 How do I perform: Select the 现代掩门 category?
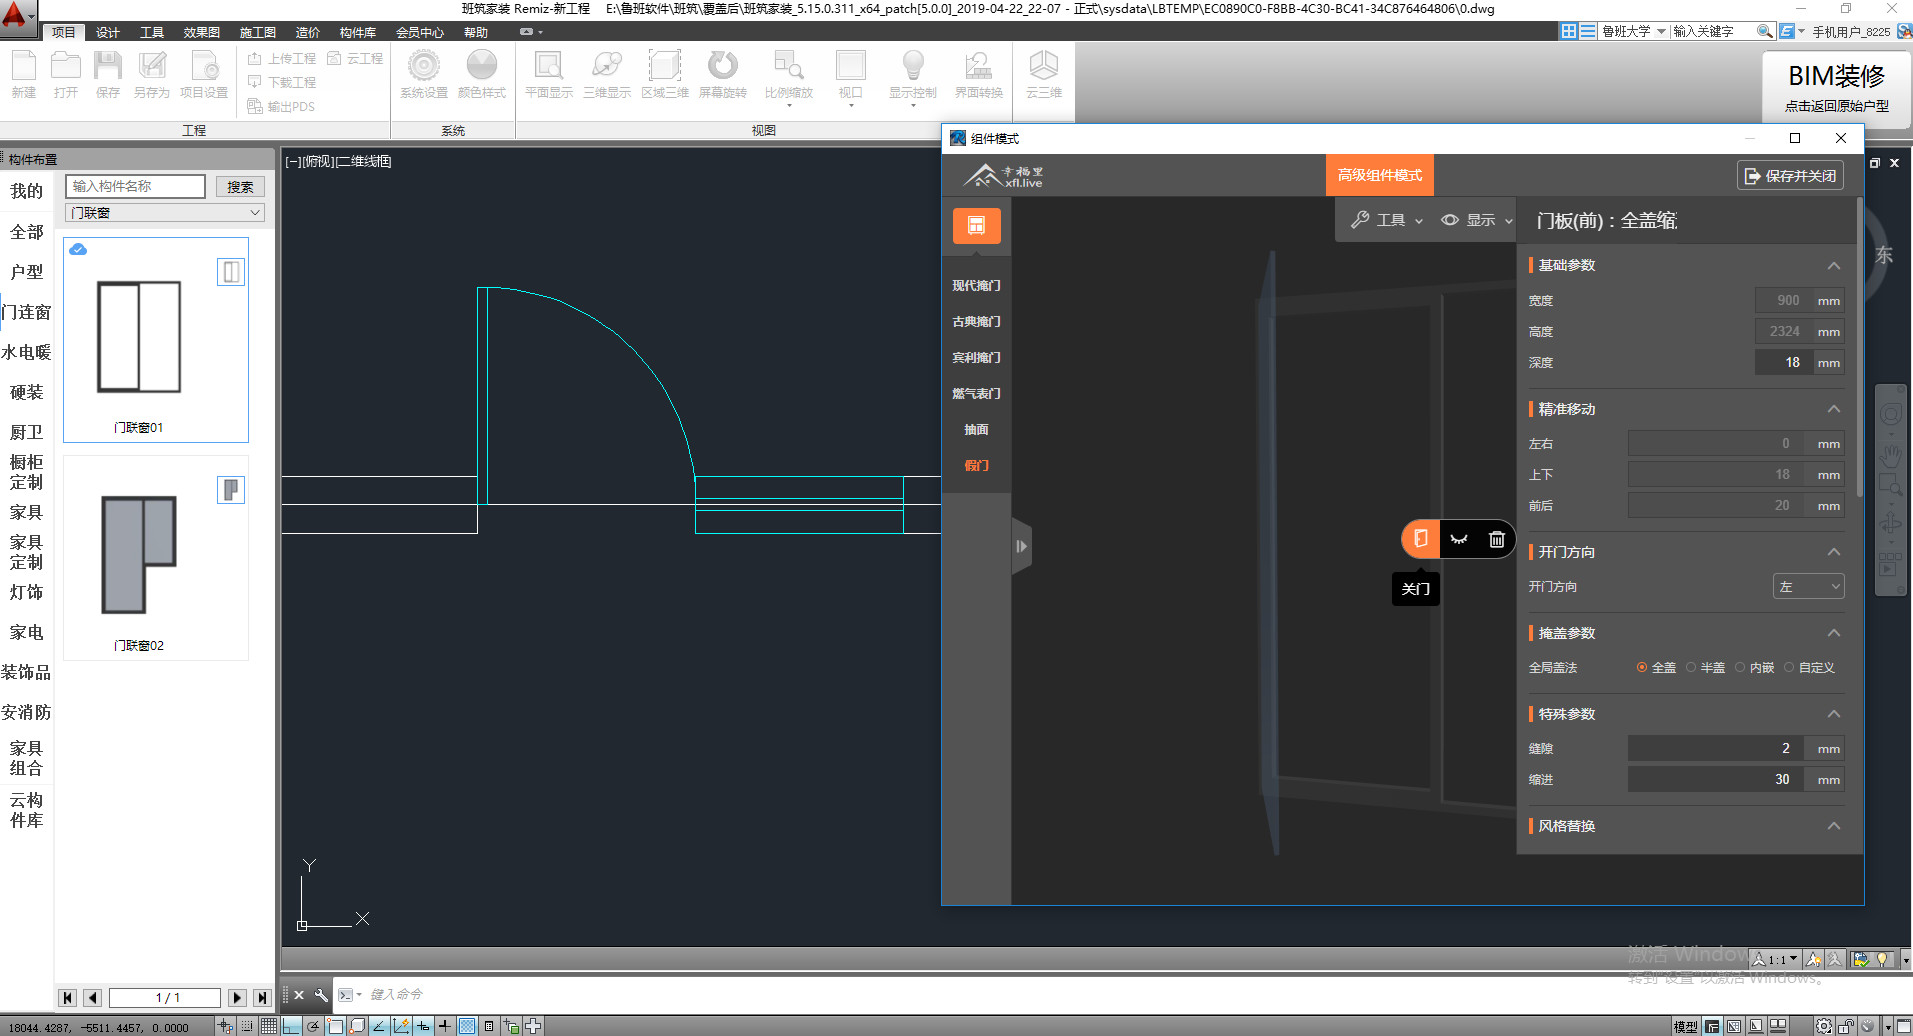coord(976,286)
